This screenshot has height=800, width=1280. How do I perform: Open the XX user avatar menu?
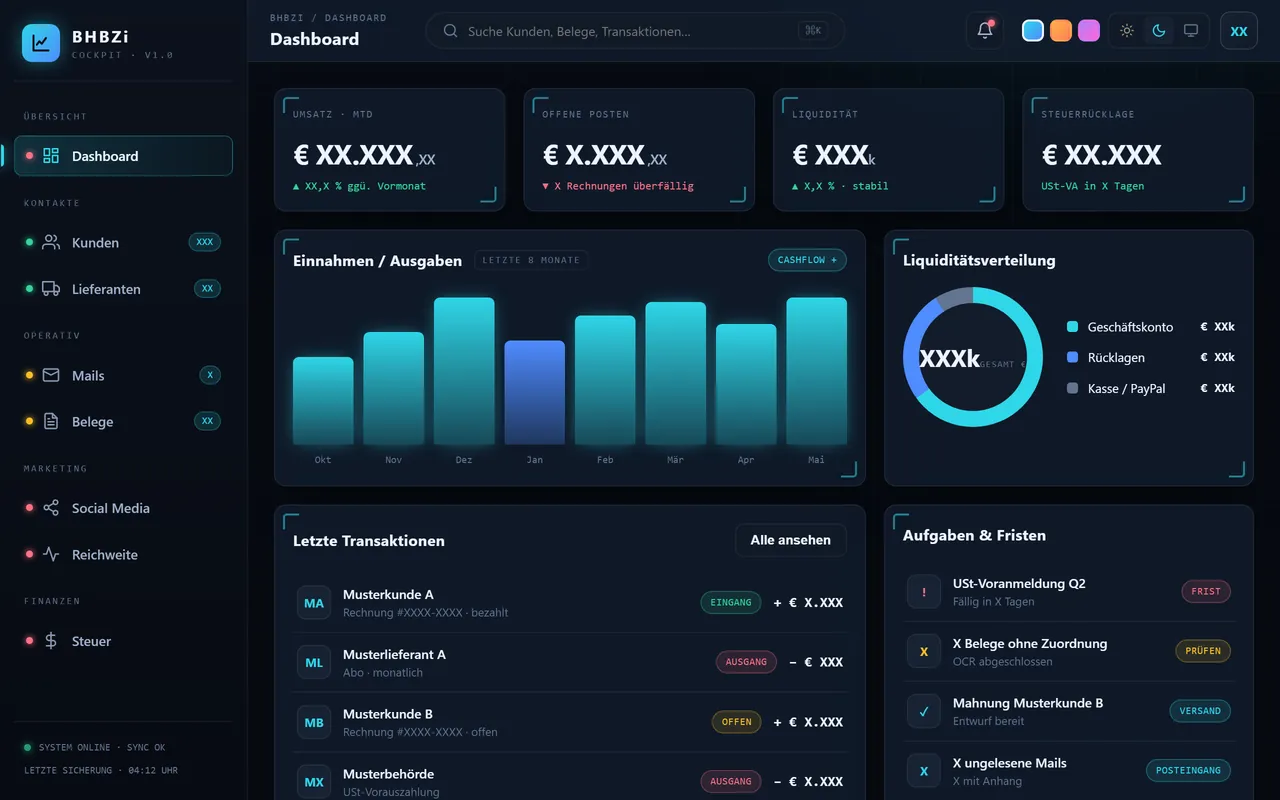click(x=1239, y=31)
